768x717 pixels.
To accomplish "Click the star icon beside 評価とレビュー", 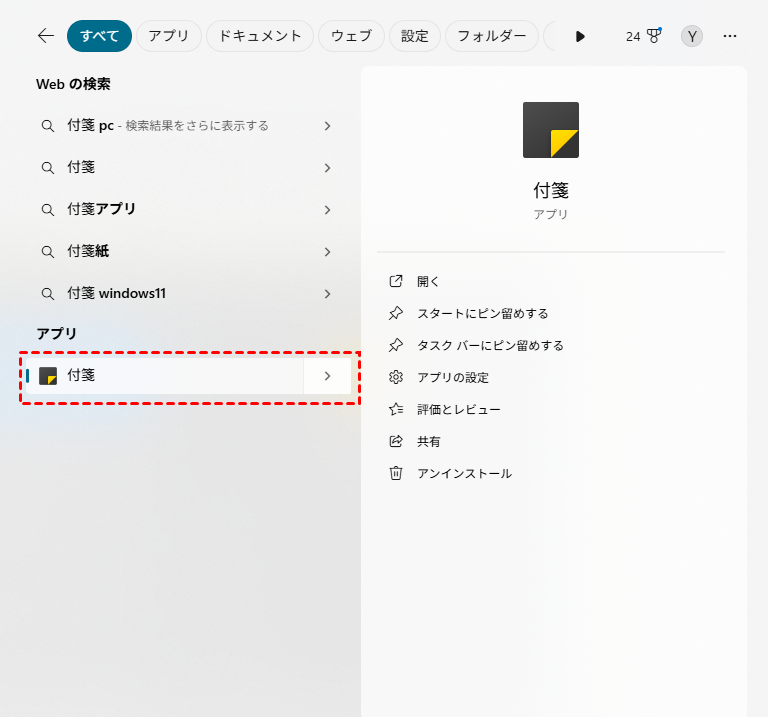I will [x=396, y=409].
